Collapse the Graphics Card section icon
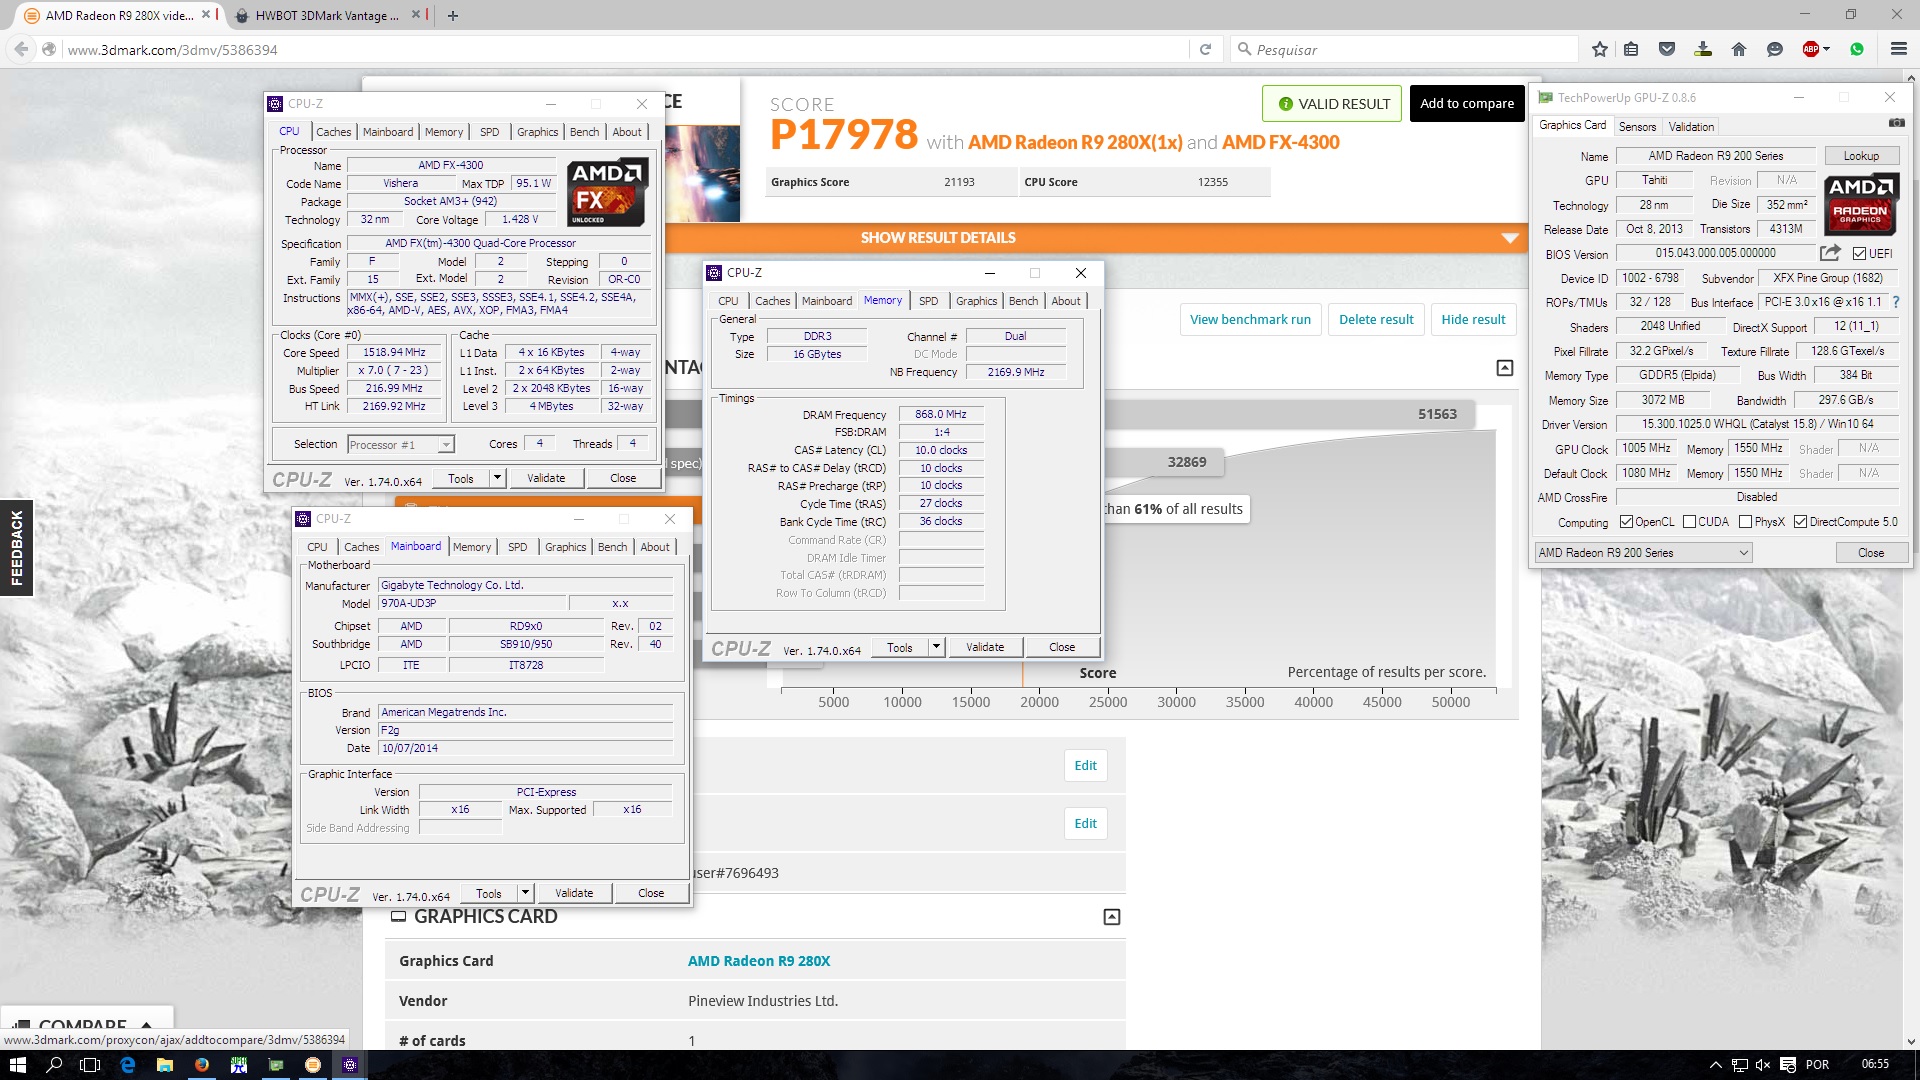Screen dimensions: 1920x1080 pyautogui.click(x=1111, y=917)
